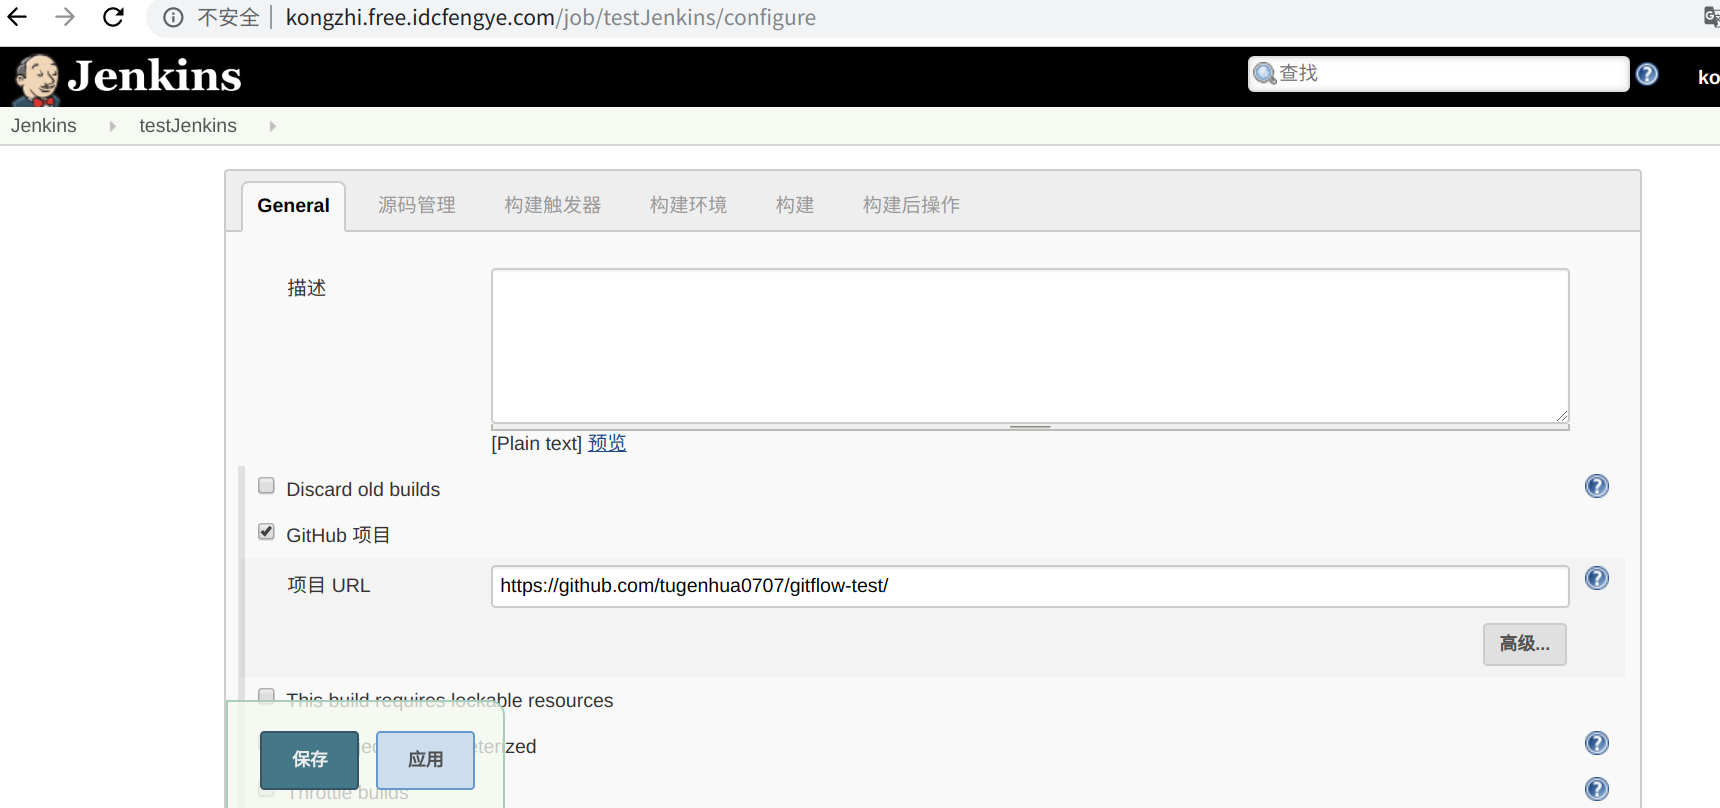Open the 预览 link

coord(607,443)
